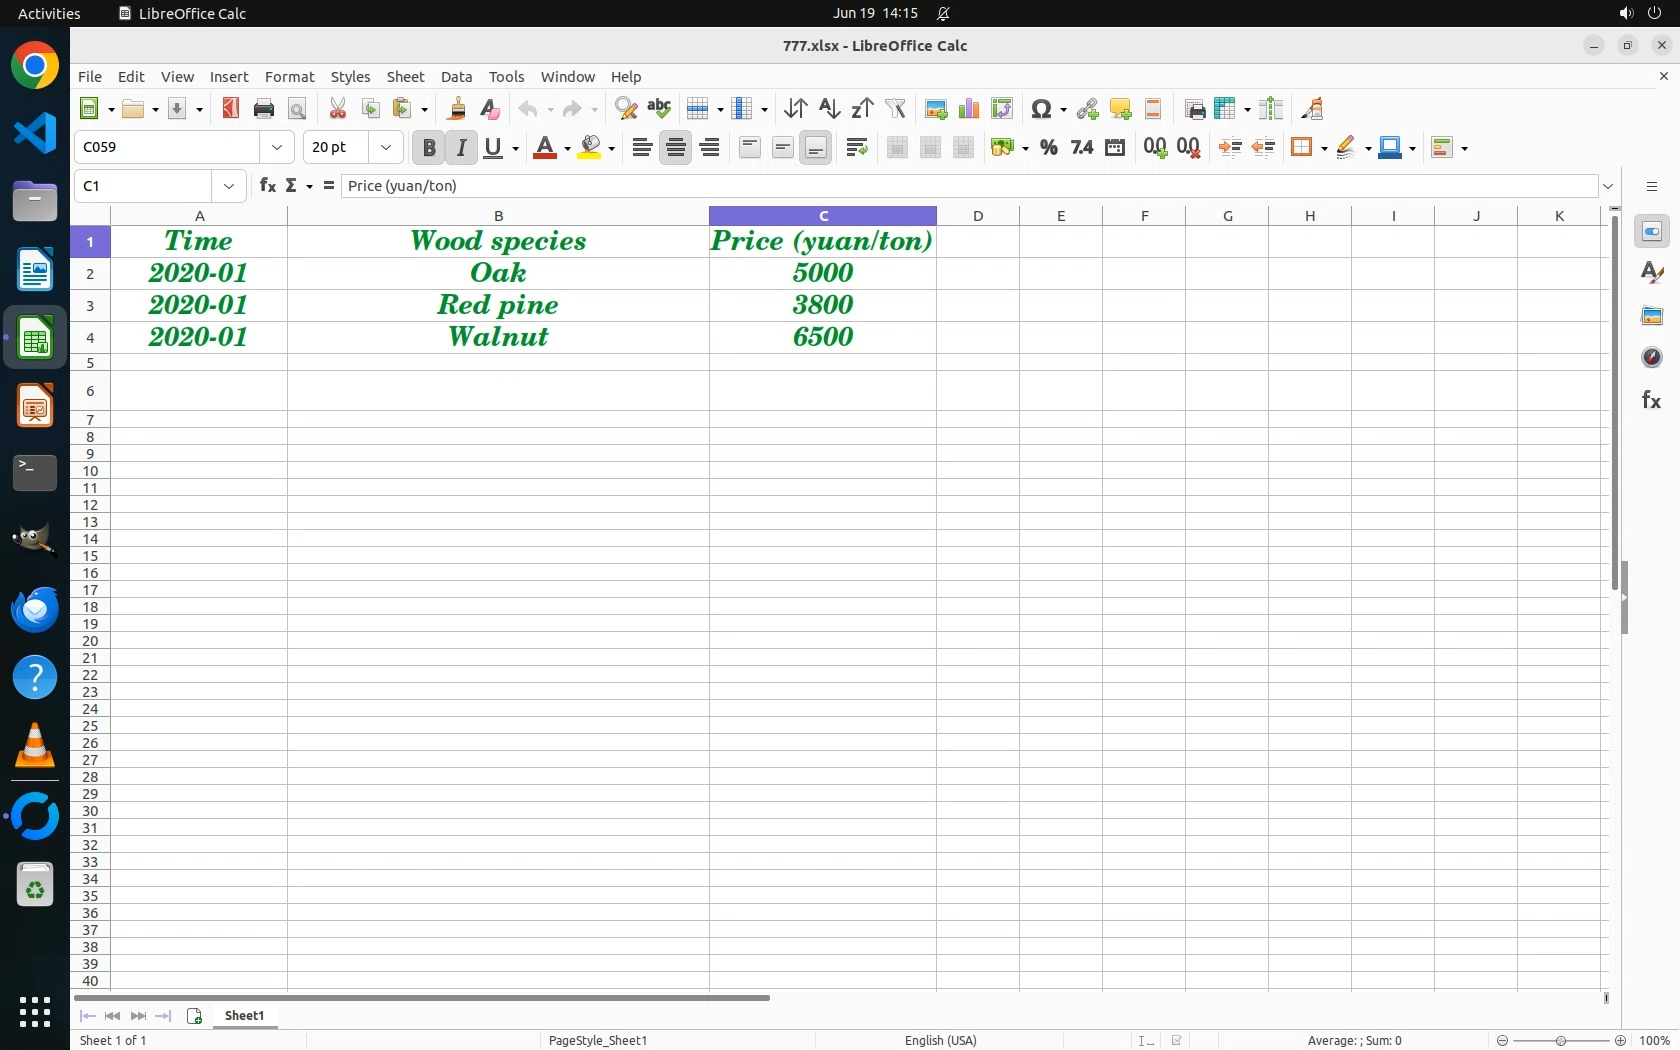Open the Function Wizard icon
The width and height of the screenshot is (1680, 1050).
pos(267,186)
